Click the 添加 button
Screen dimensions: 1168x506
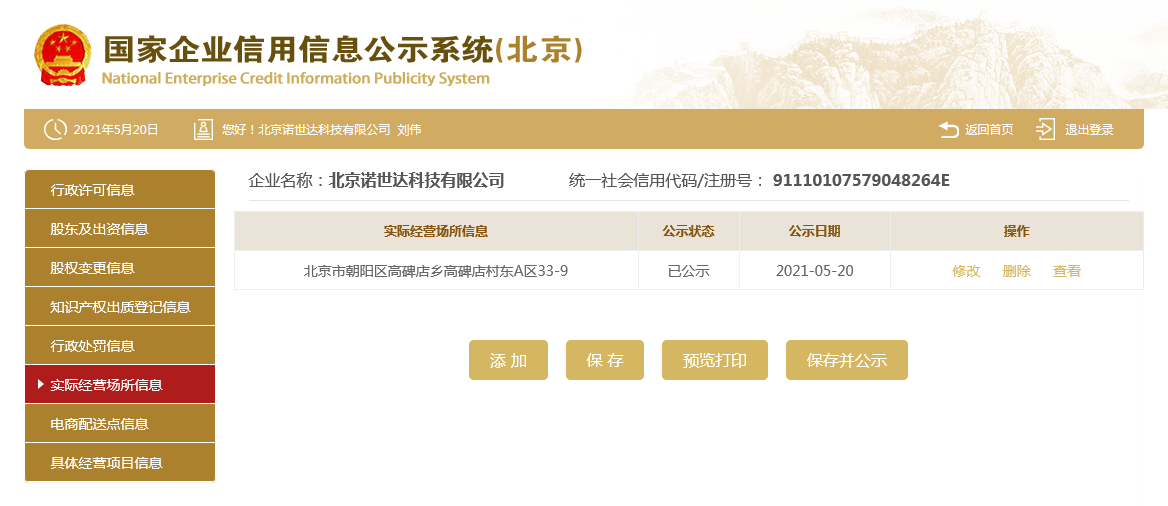pyautogui.click(x=508, y=360)
